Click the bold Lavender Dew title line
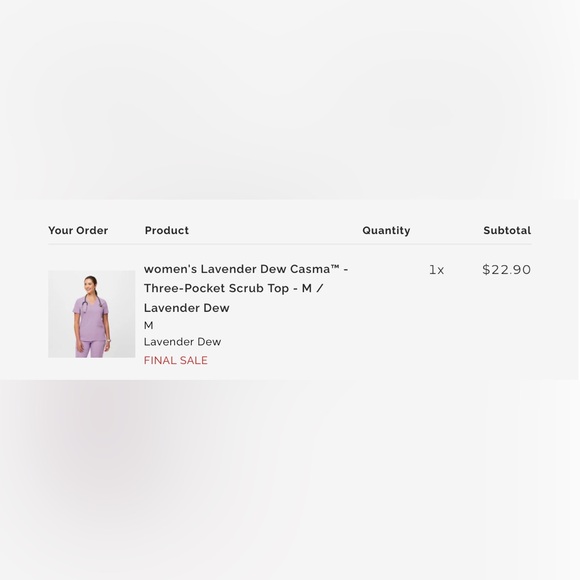 coord(187,308)
